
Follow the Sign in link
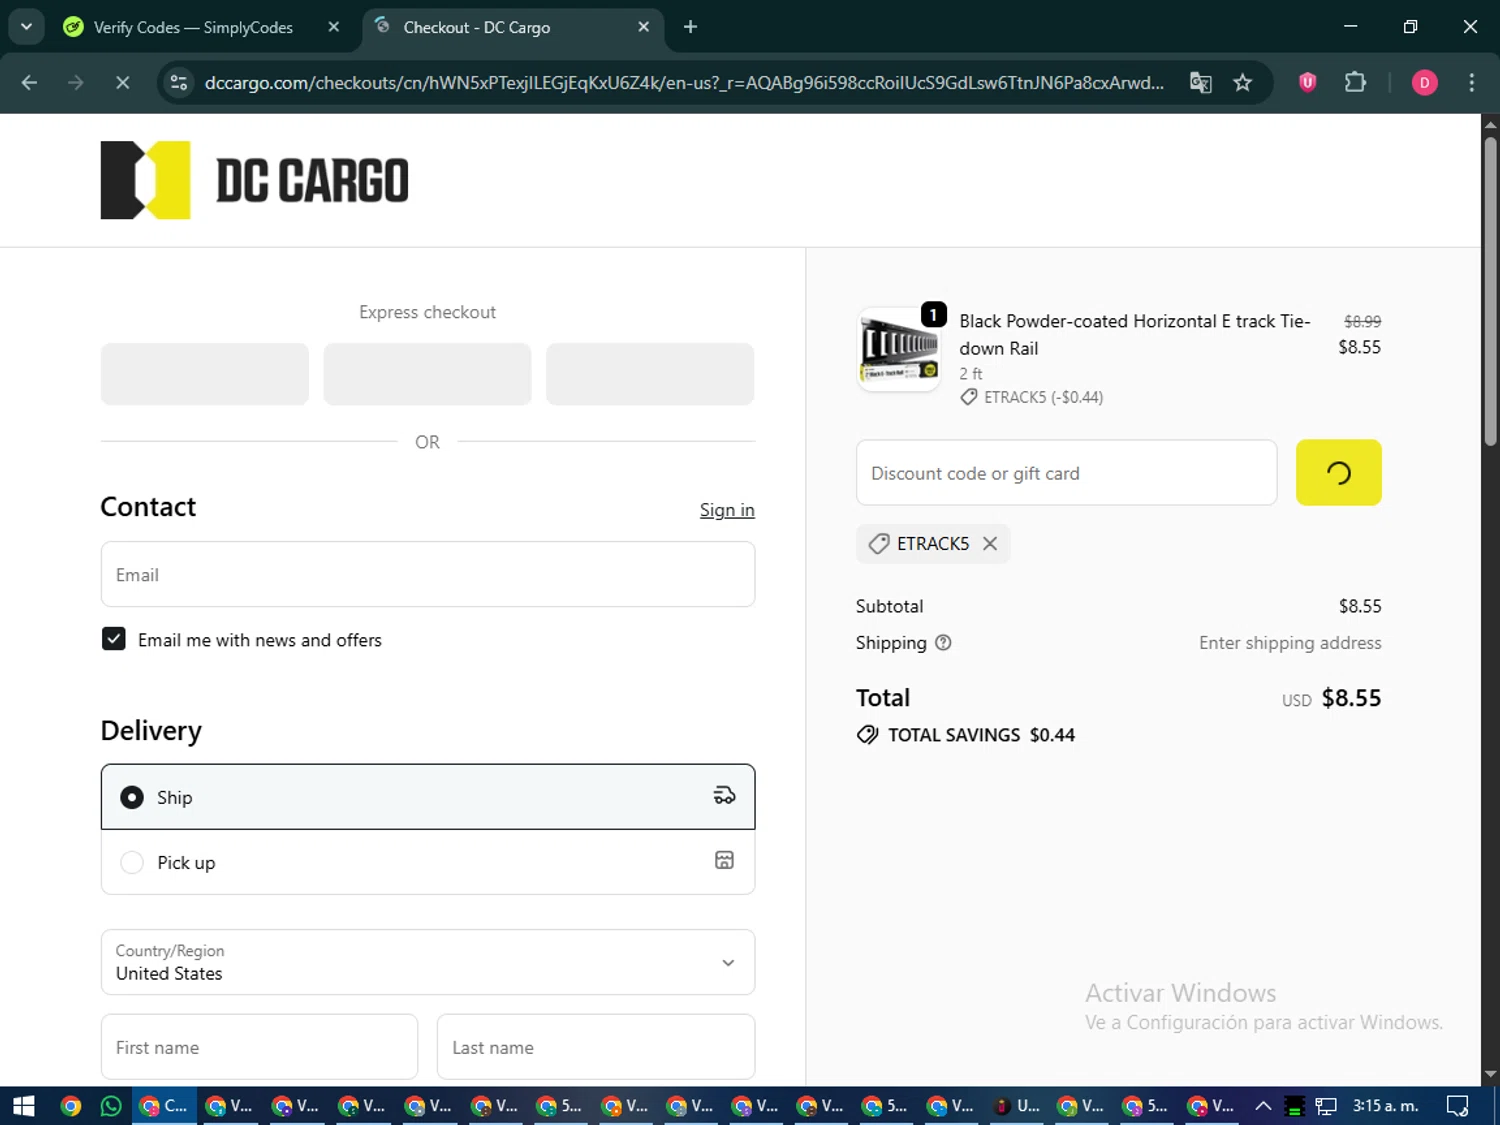point(727,510)
